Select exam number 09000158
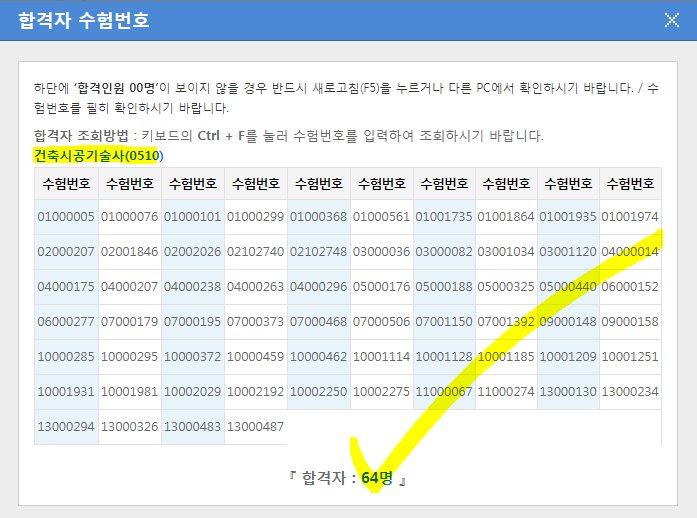The width and height of the screenshot is (697, 518). click(630, 321)
